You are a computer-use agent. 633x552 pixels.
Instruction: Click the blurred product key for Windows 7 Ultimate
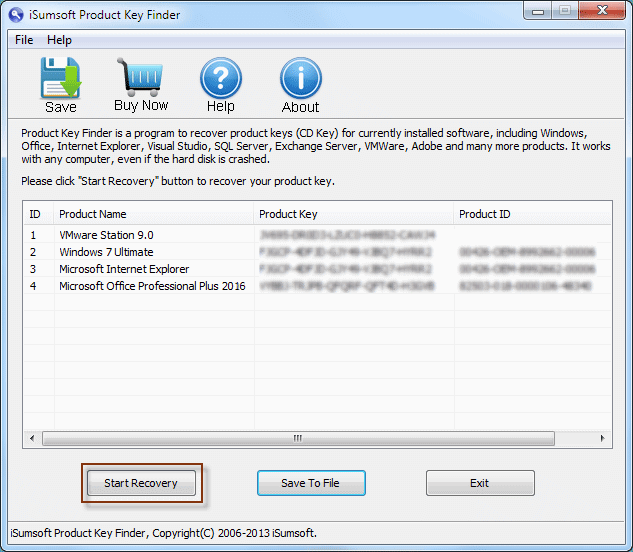346,252
